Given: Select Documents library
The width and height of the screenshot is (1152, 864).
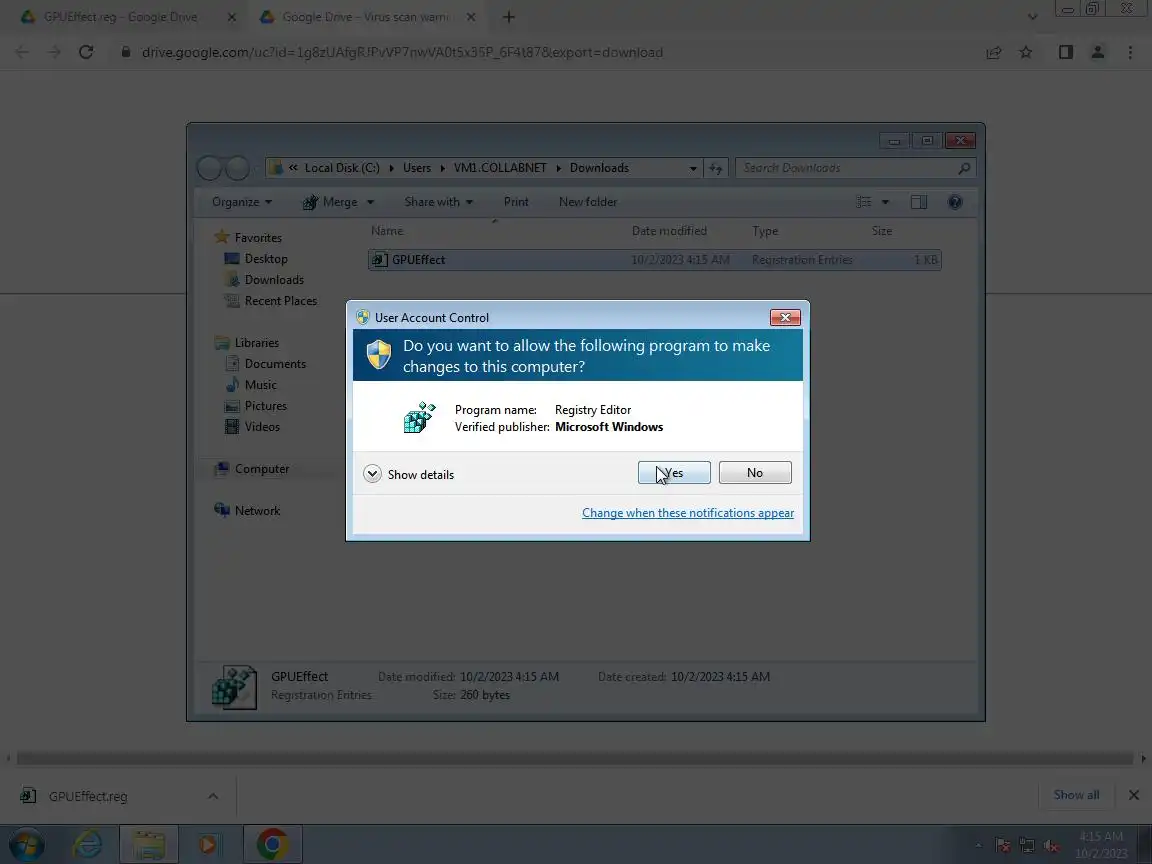Looking at the screenshot, I should 275,364.
